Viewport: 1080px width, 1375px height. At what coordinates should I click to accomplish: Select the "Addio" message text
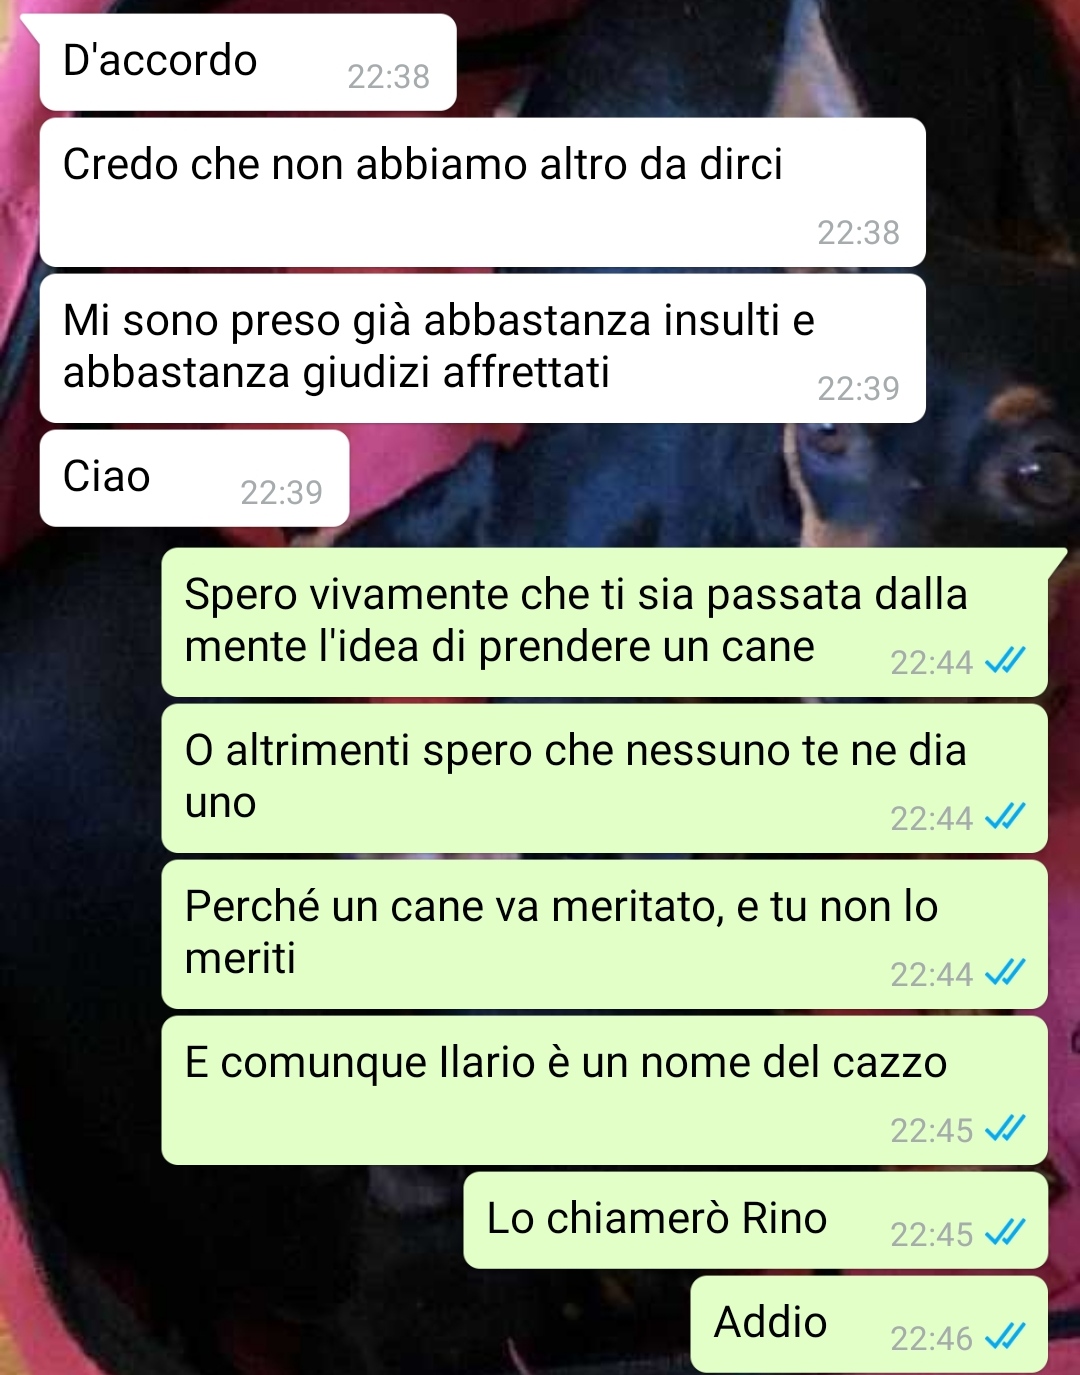770,1322
